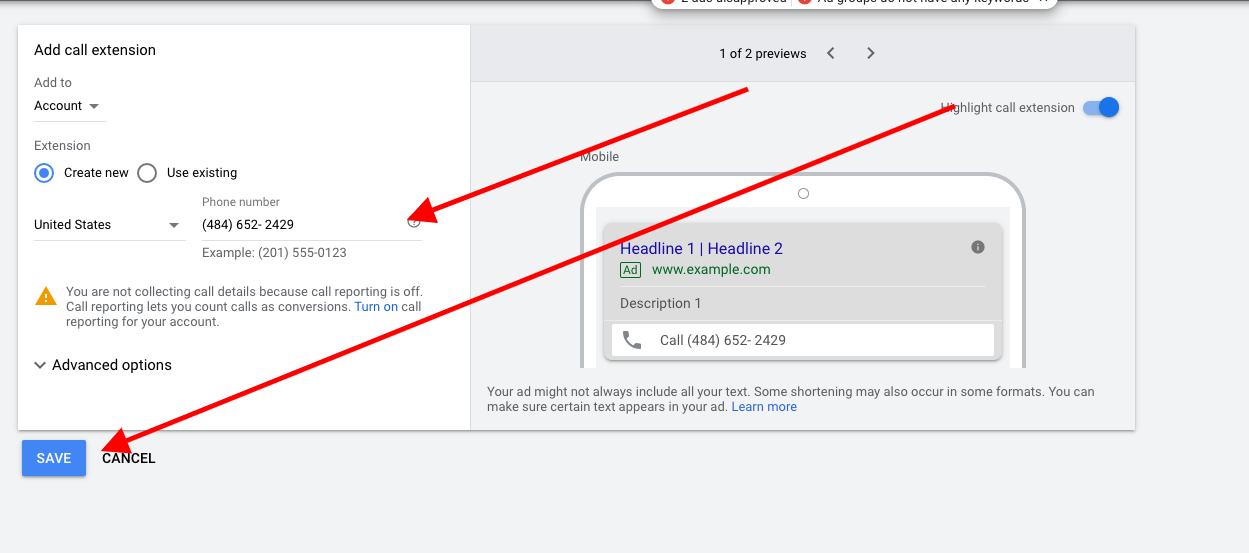
Task: Click the CANCEL button
Action: [129, 458]
